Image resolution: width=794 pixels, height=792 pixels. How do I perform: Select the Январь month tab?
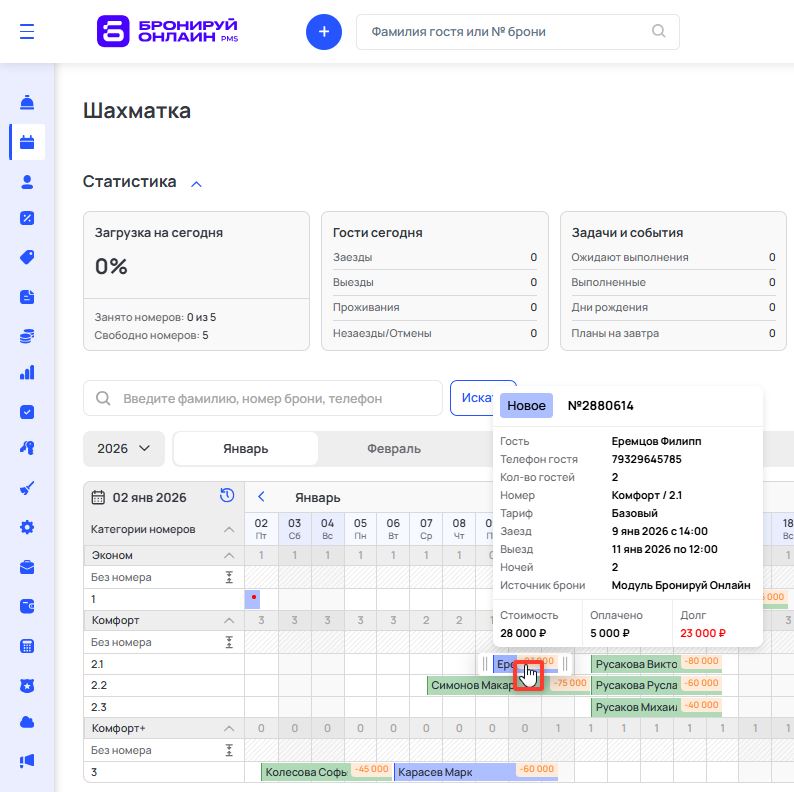[245, 449]
